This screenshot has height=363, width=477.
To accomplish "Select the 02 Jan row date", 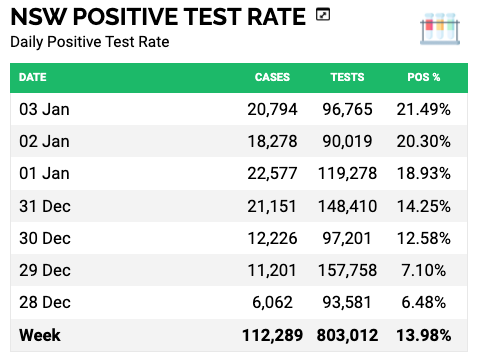I will [x=44, y=141].
